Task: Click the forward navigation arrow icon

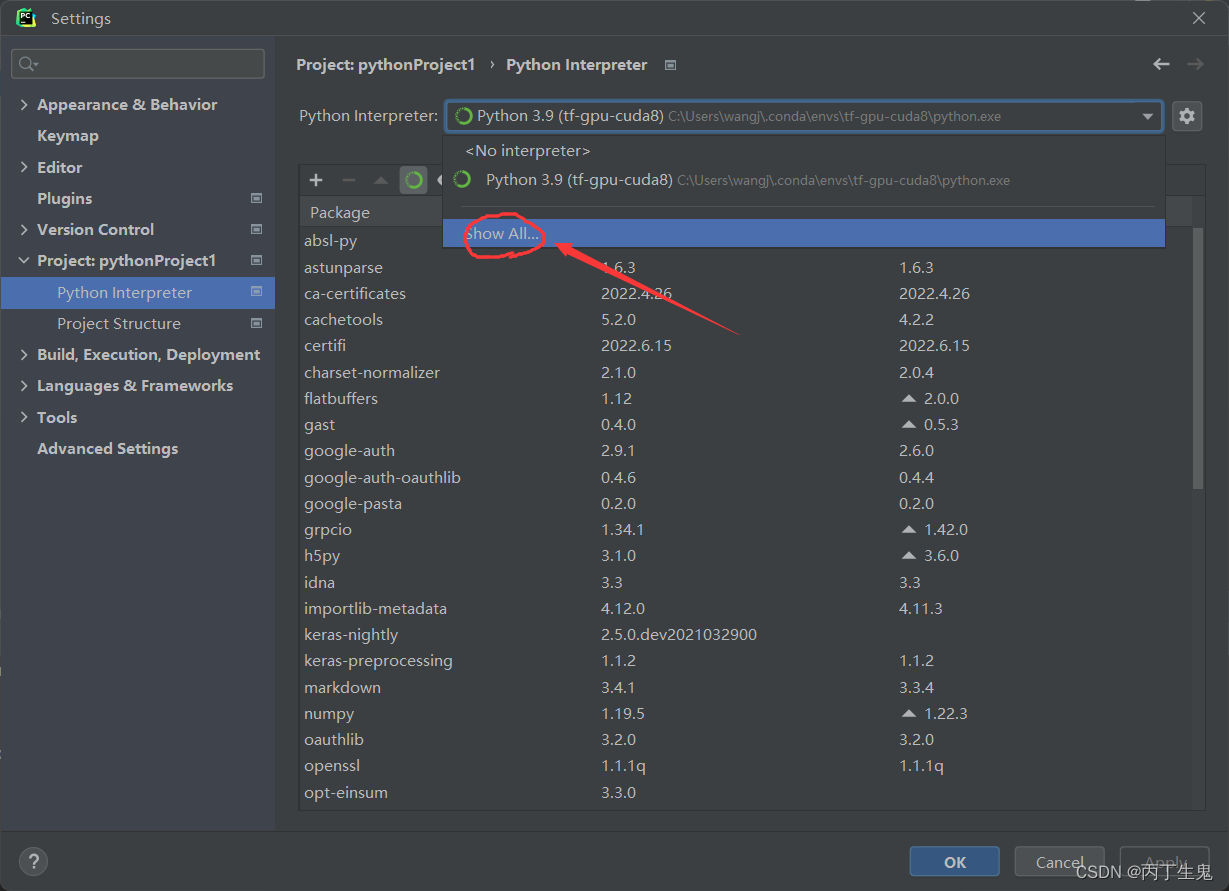Action: tap(1195, 64)
